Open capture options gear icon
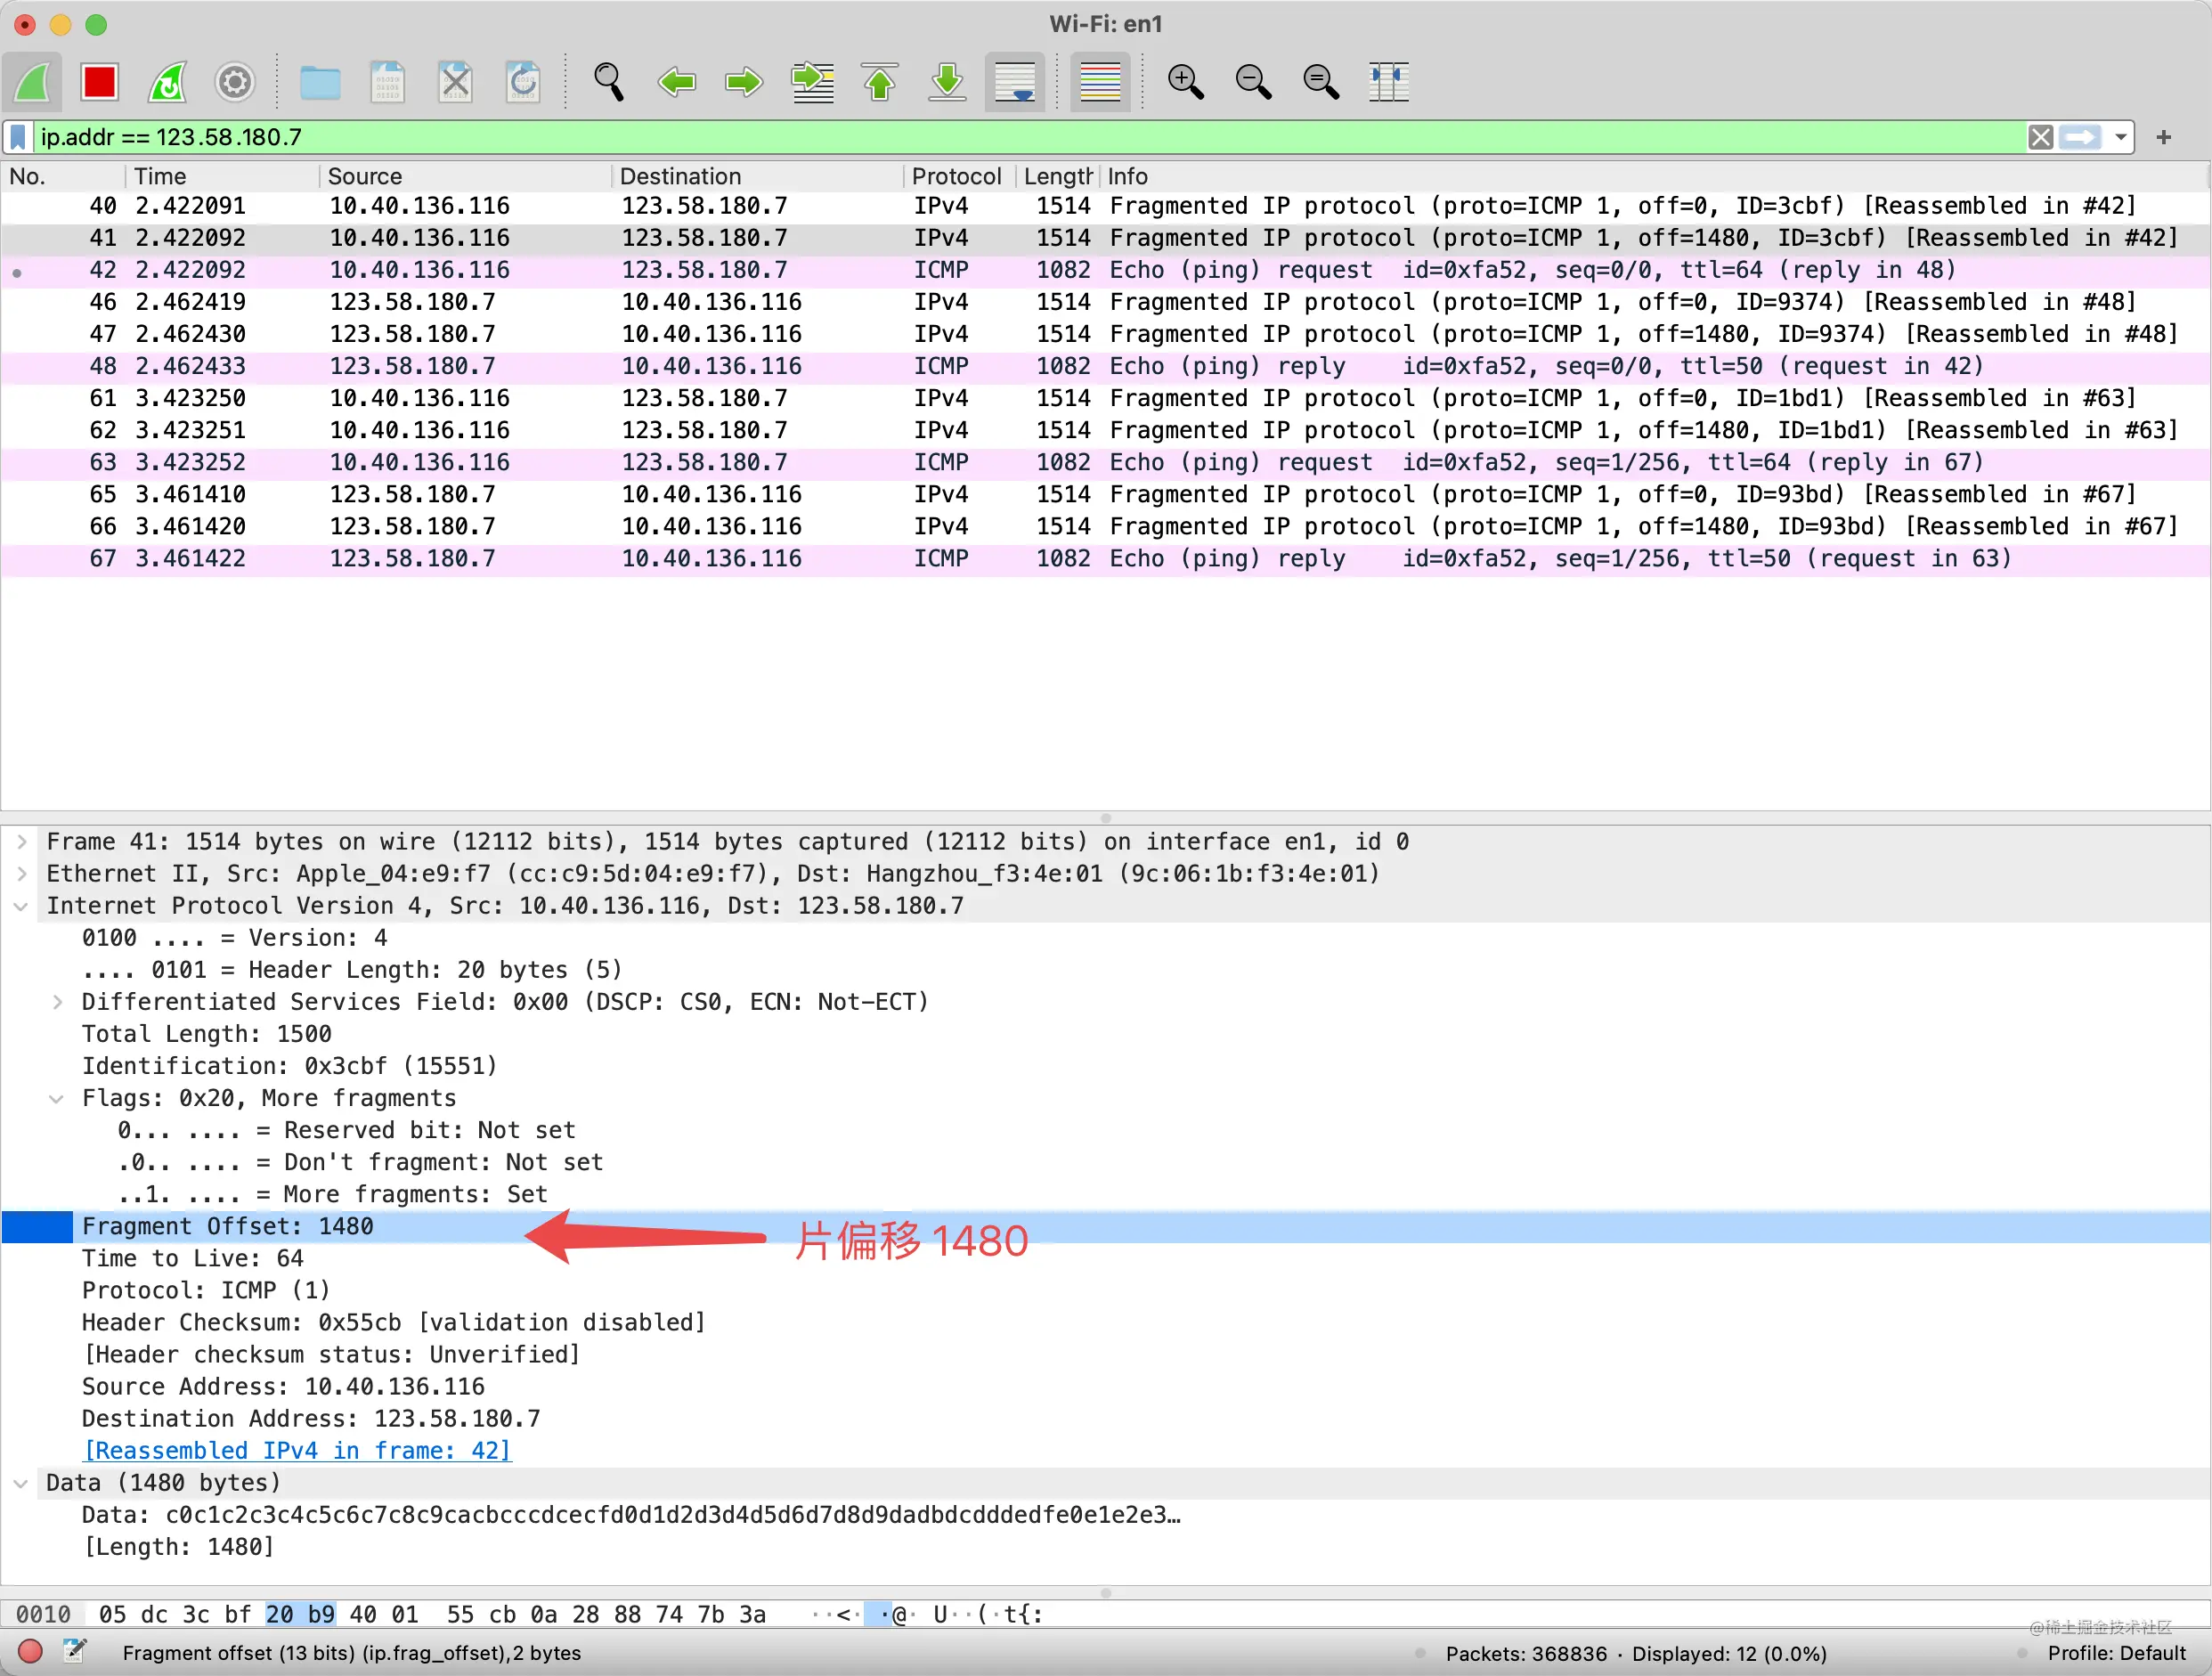The height and width of the screenshot is (1676, 2212). 235,82
